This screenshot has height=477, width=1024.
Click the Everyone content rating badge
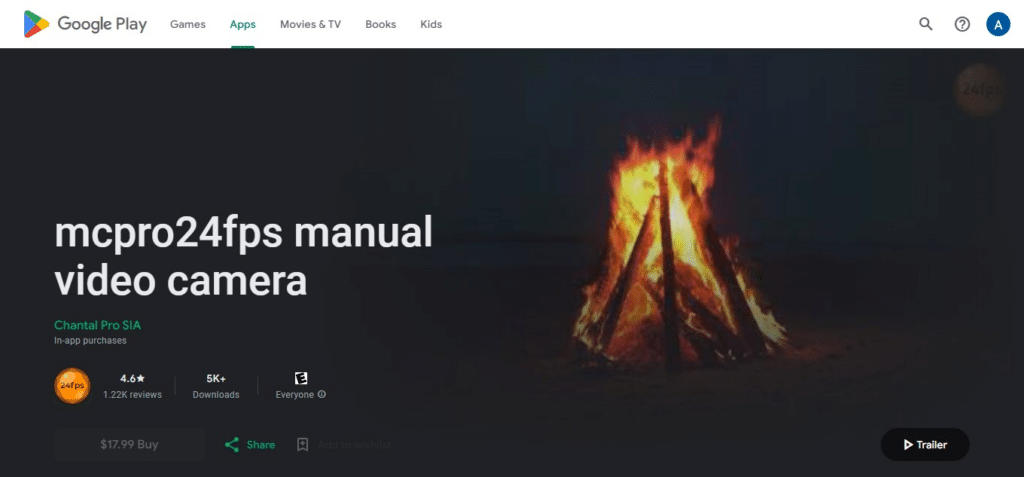coord(300,378)
